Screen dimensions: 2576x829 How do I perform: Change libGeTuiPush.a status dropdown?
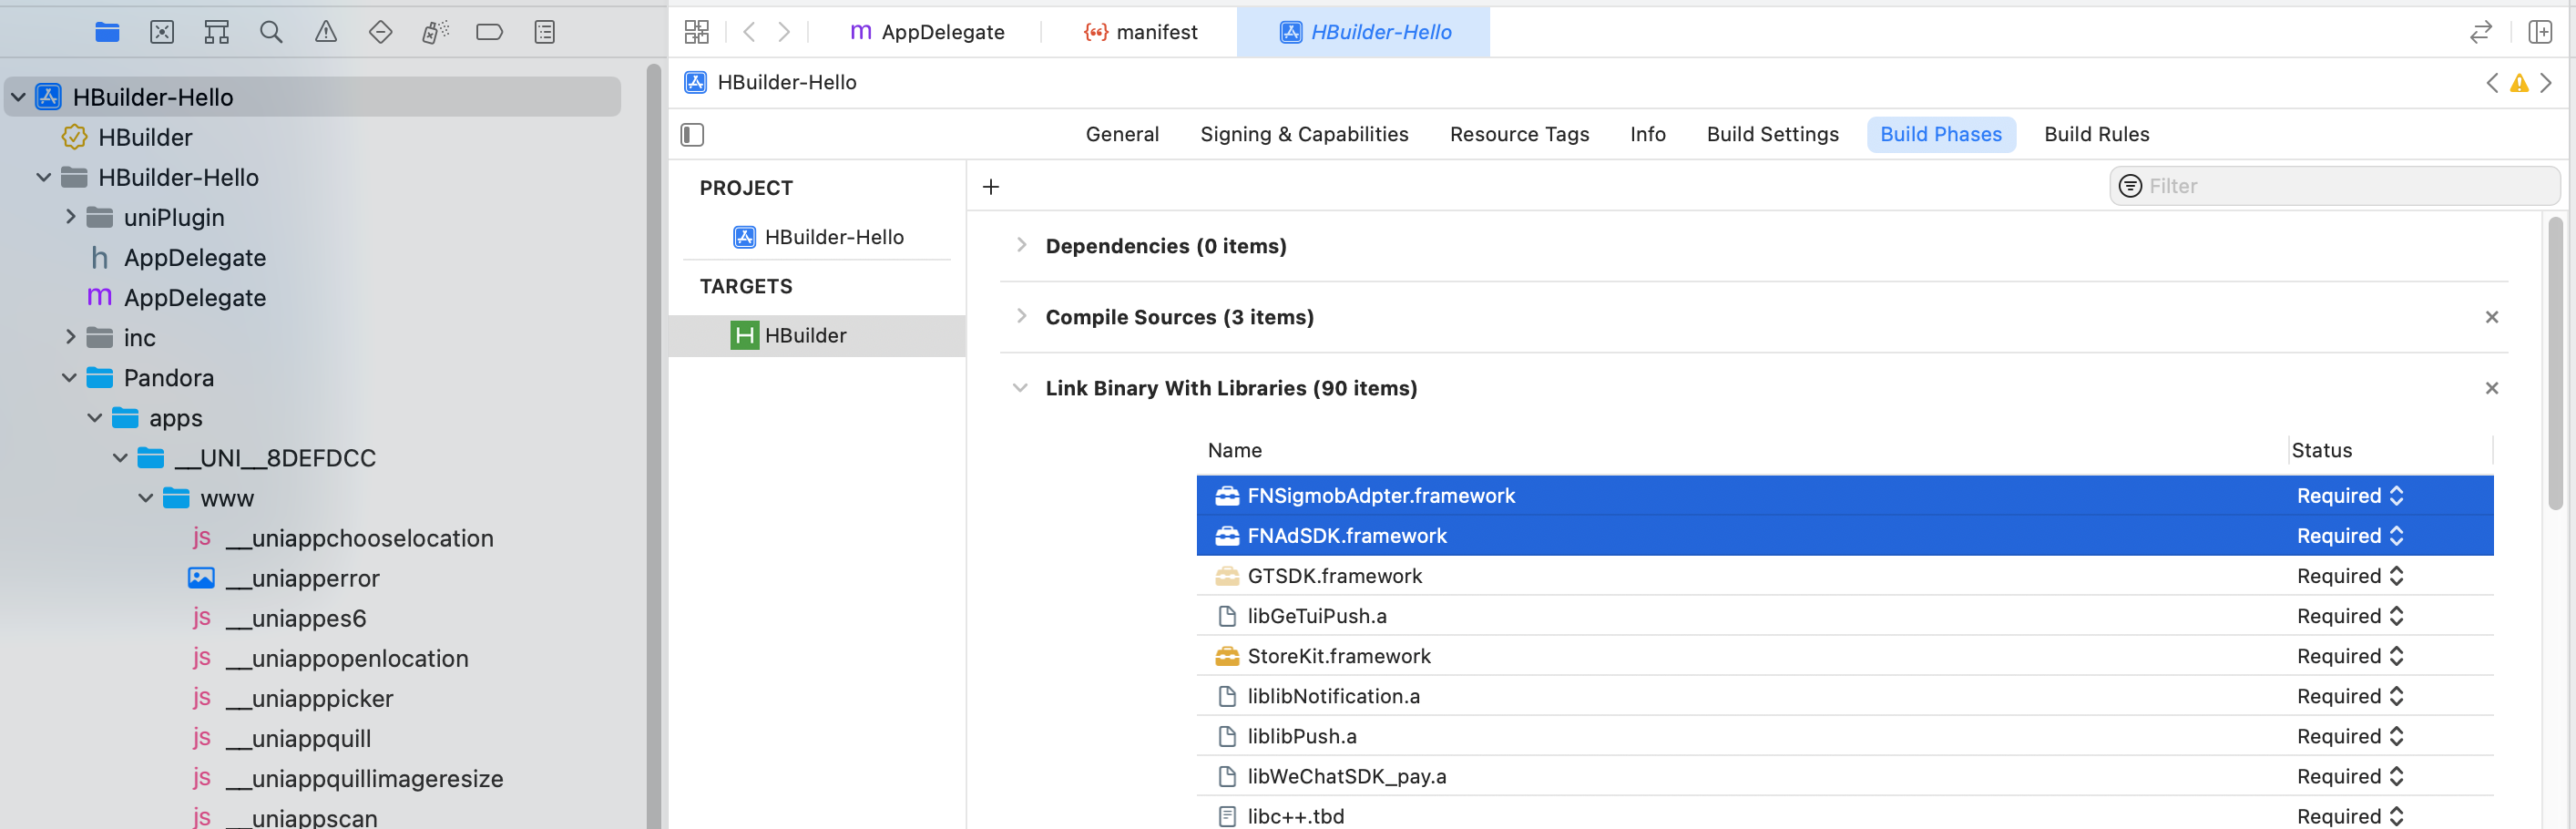point(2349,616)
